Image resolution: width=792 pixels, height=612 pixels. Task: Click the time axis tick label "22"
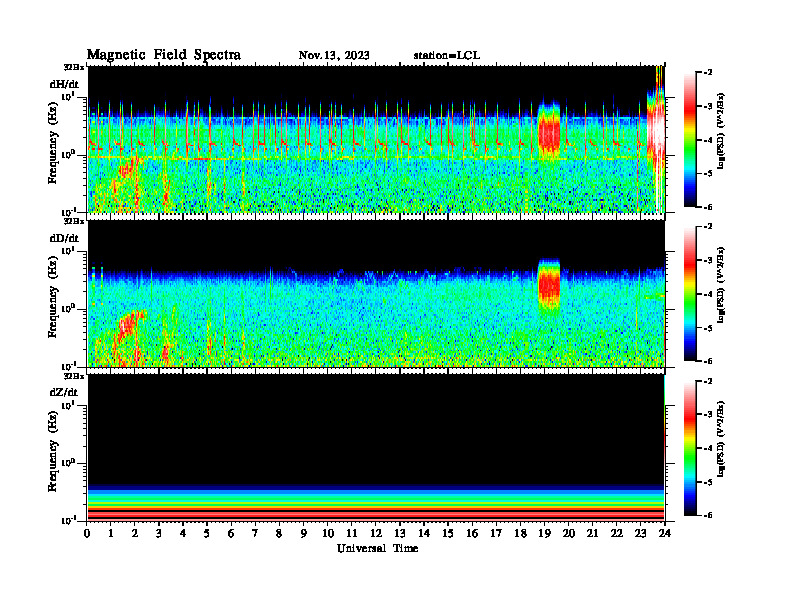(x=617, y=534)
